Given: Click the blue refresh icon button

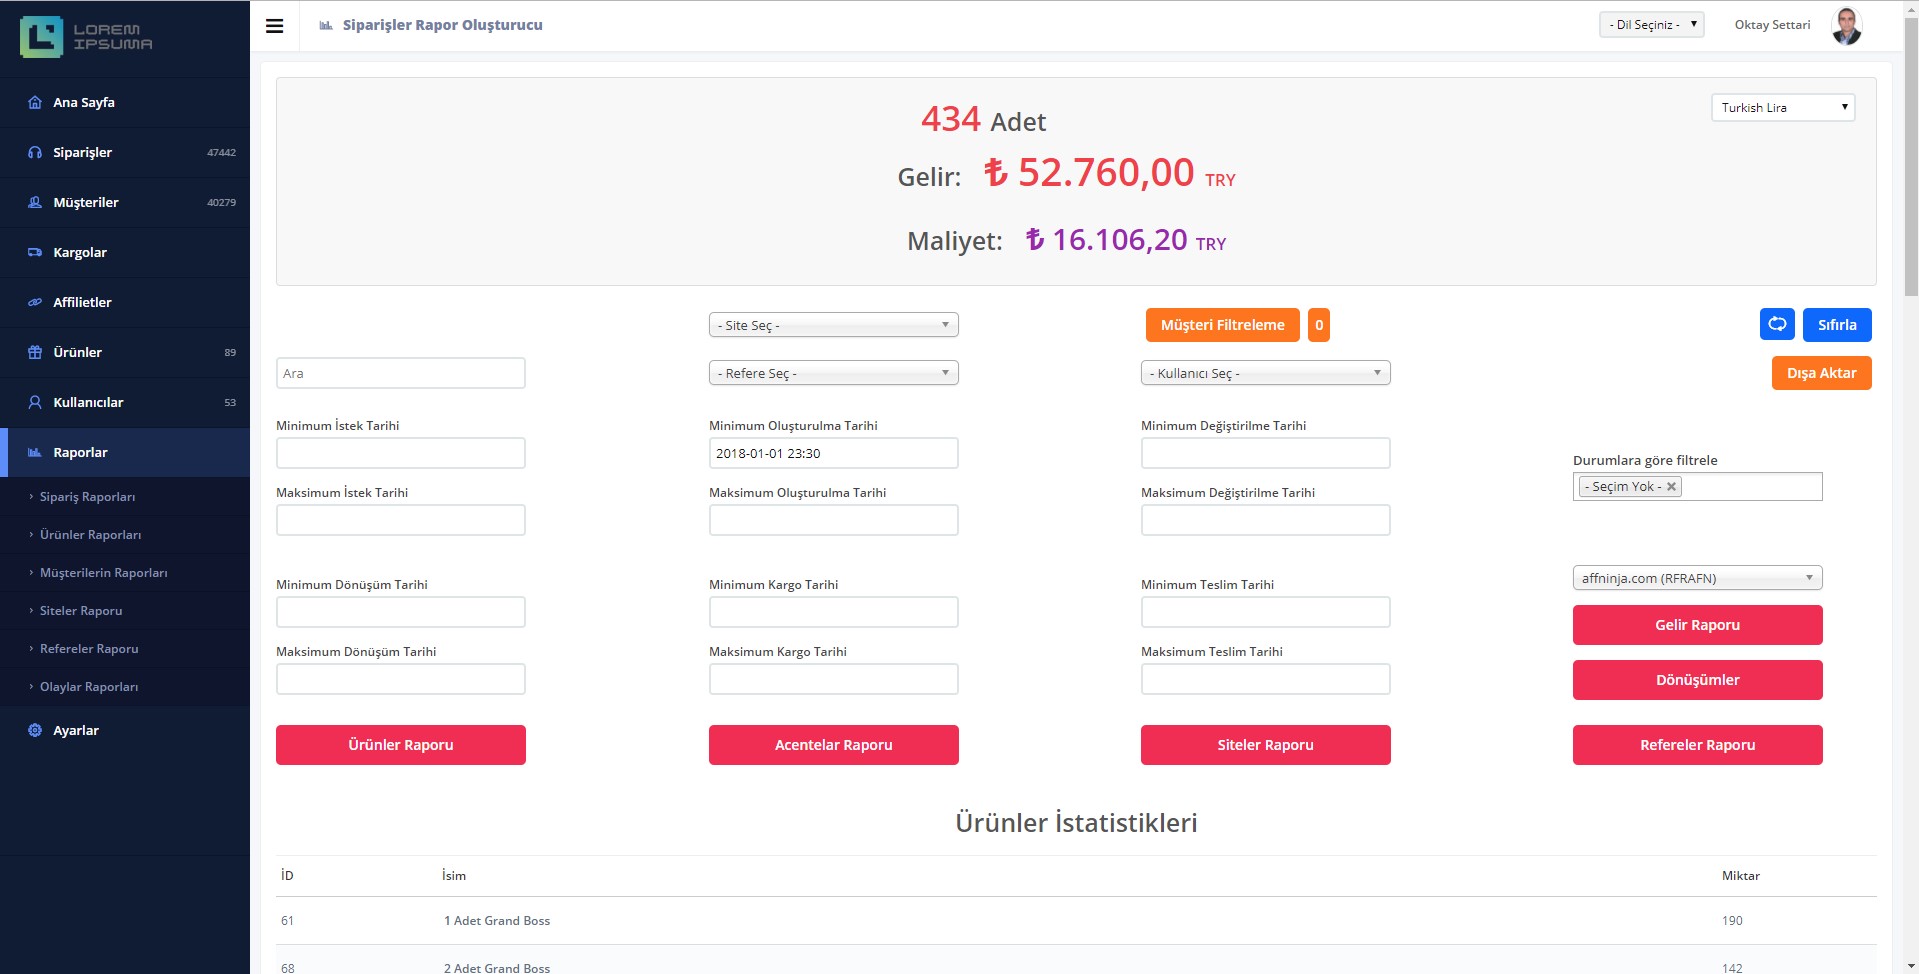Looking at the screenshot, I should [x=1777, y=324].
